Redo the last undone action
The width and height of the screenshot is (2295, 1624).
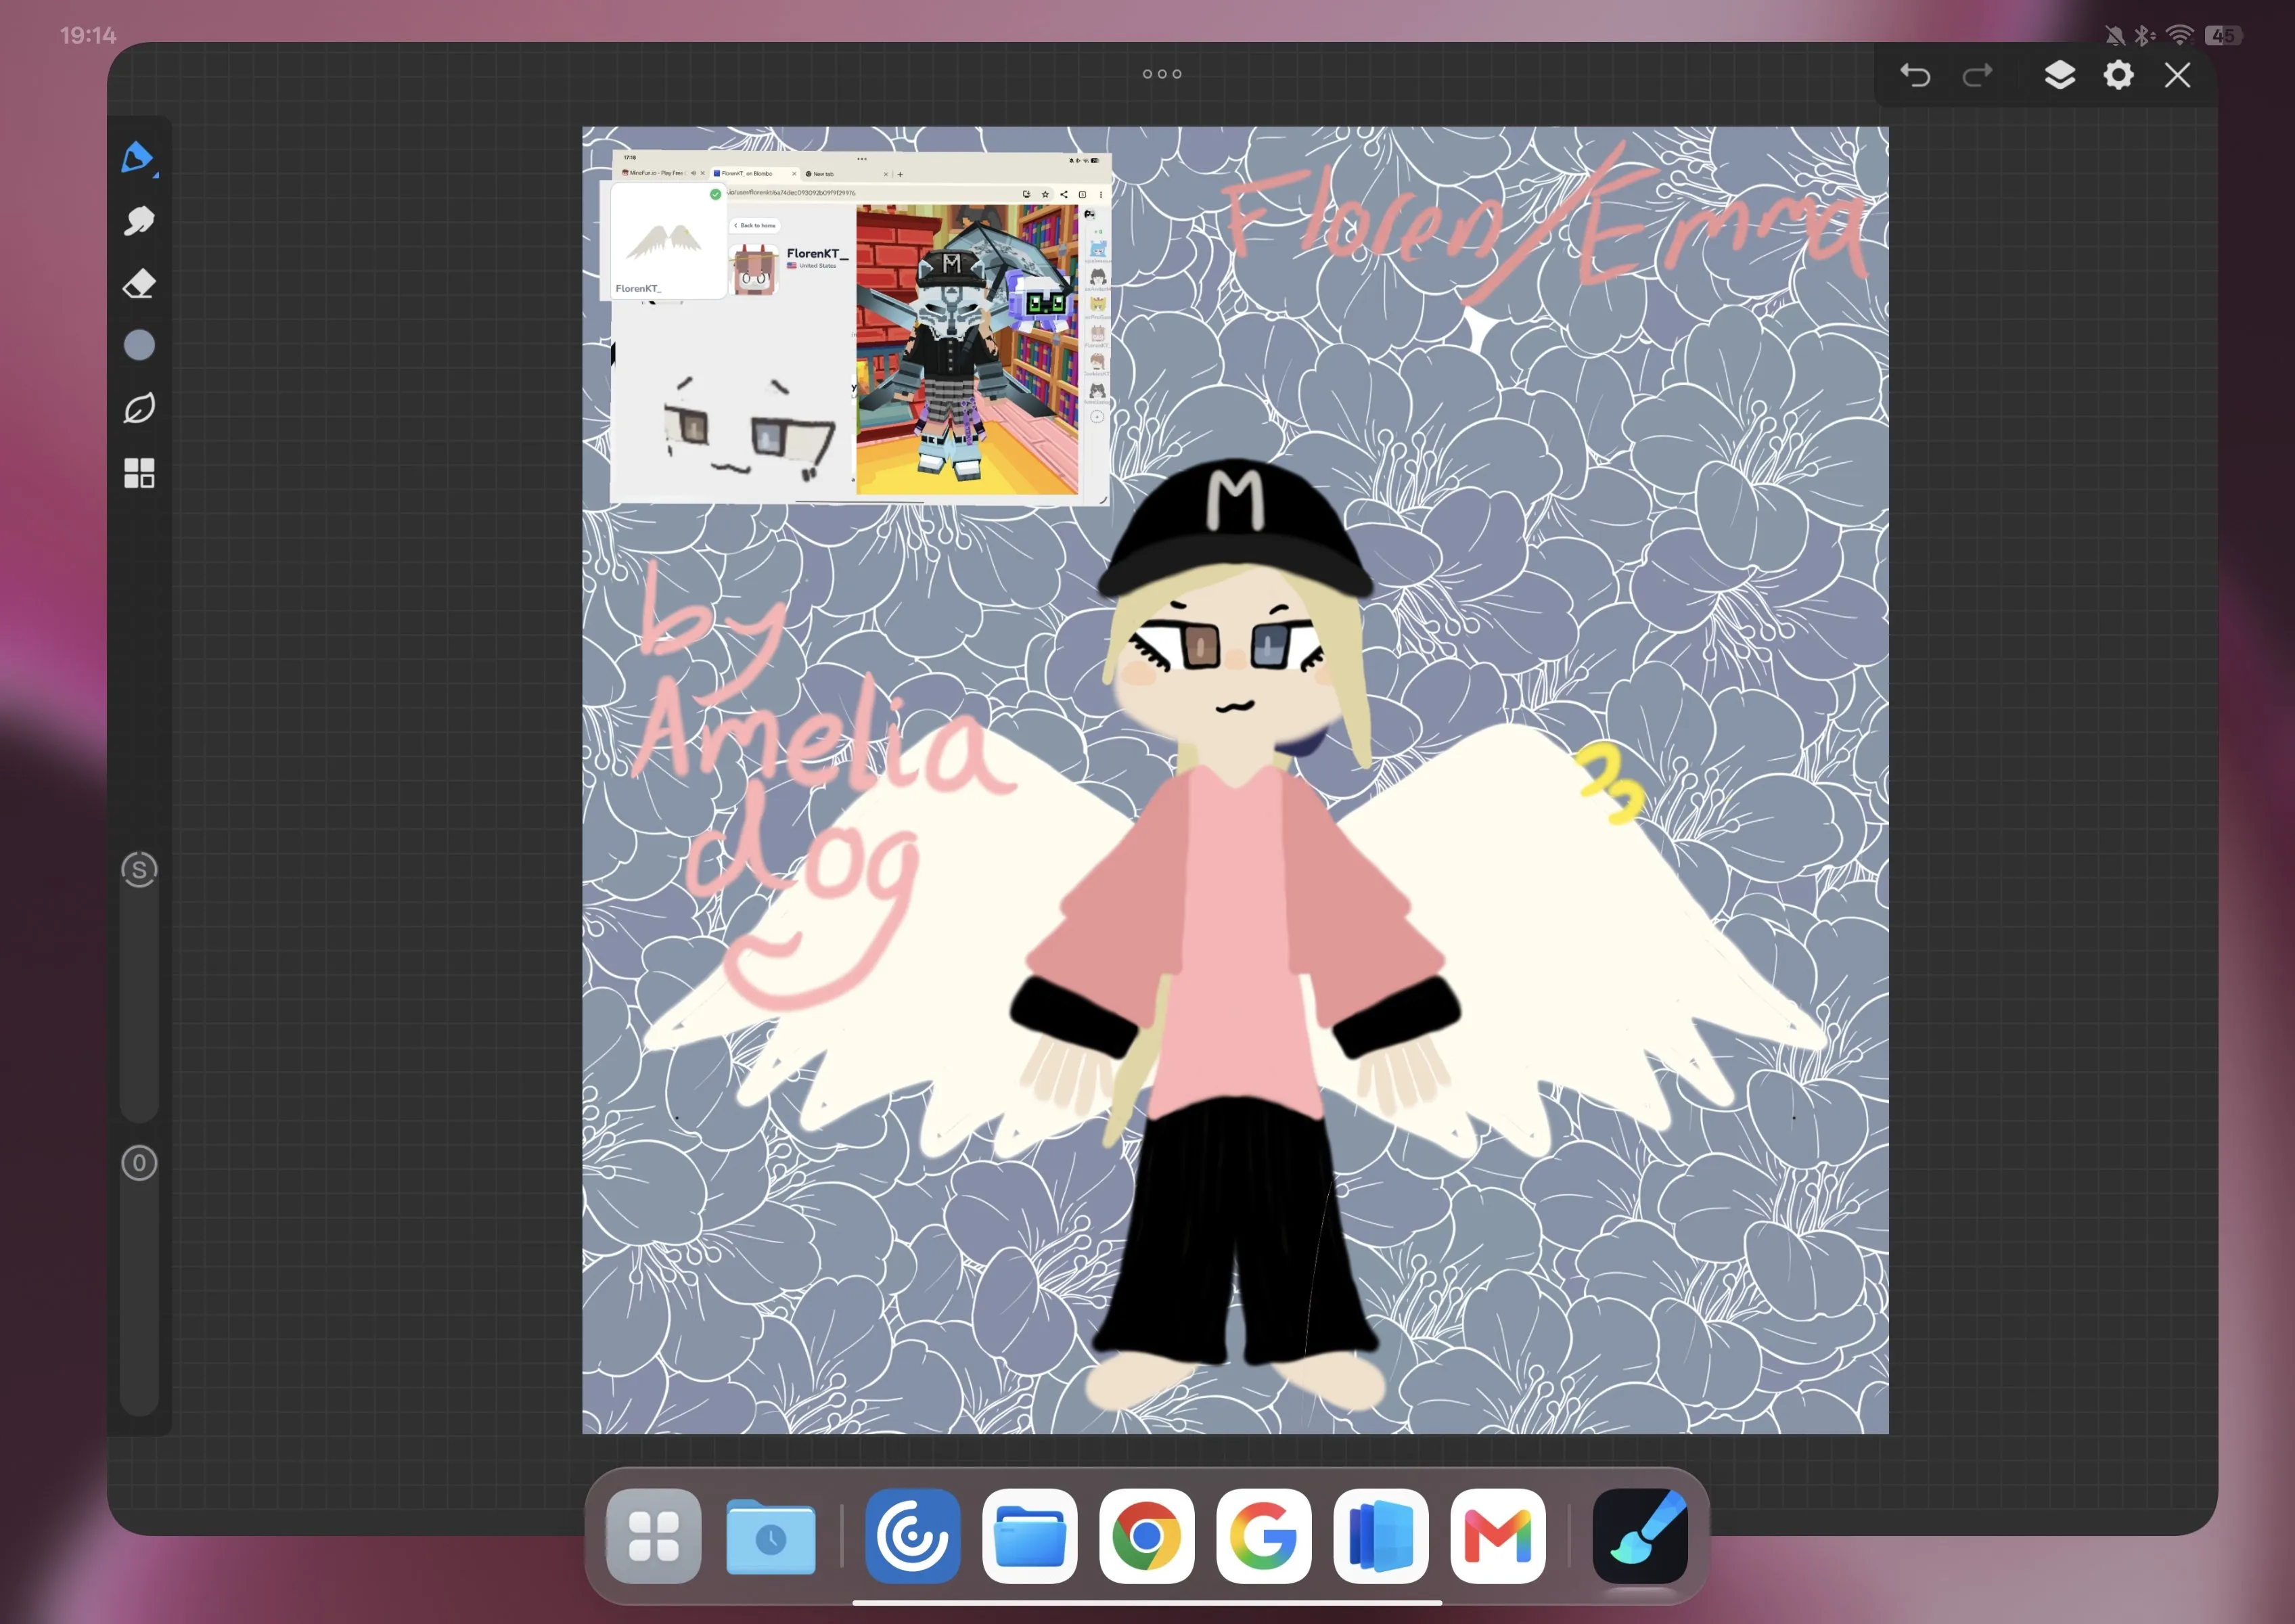(x=1977, y=75)
